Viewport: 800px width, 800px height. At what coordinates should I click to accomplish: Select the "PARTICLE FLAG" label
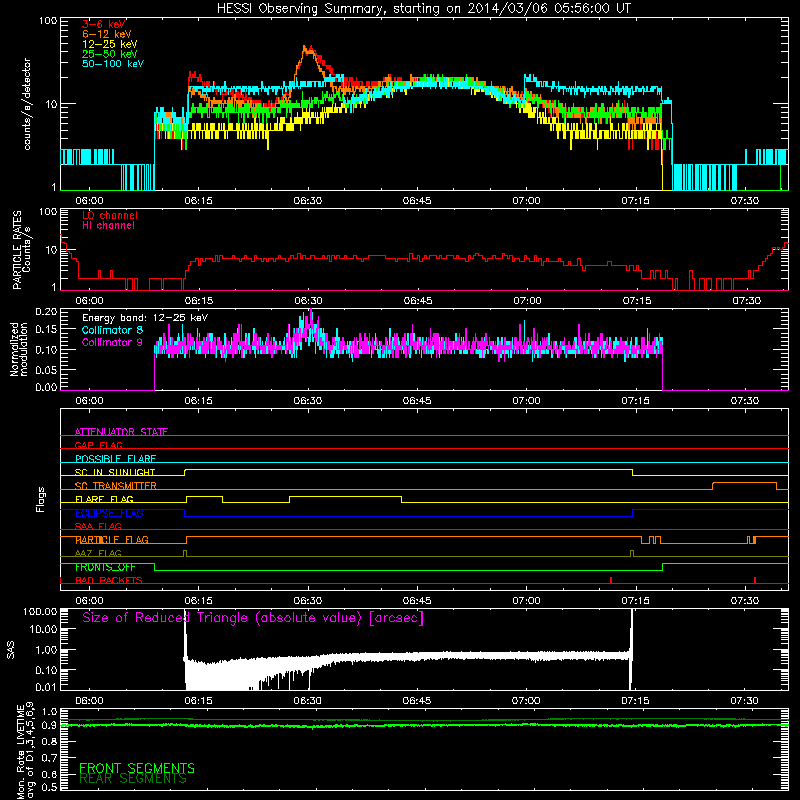tap(112, 540)
